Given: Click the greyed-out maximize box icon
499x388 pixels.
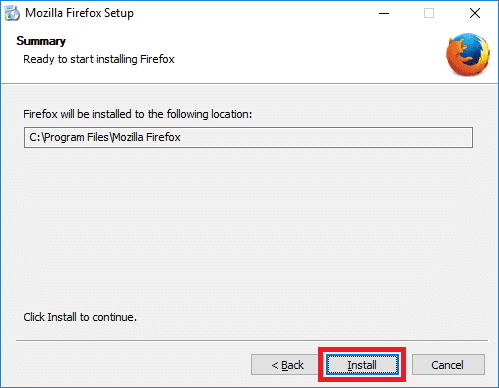Looking at the screenshot, I should point(429,13).
